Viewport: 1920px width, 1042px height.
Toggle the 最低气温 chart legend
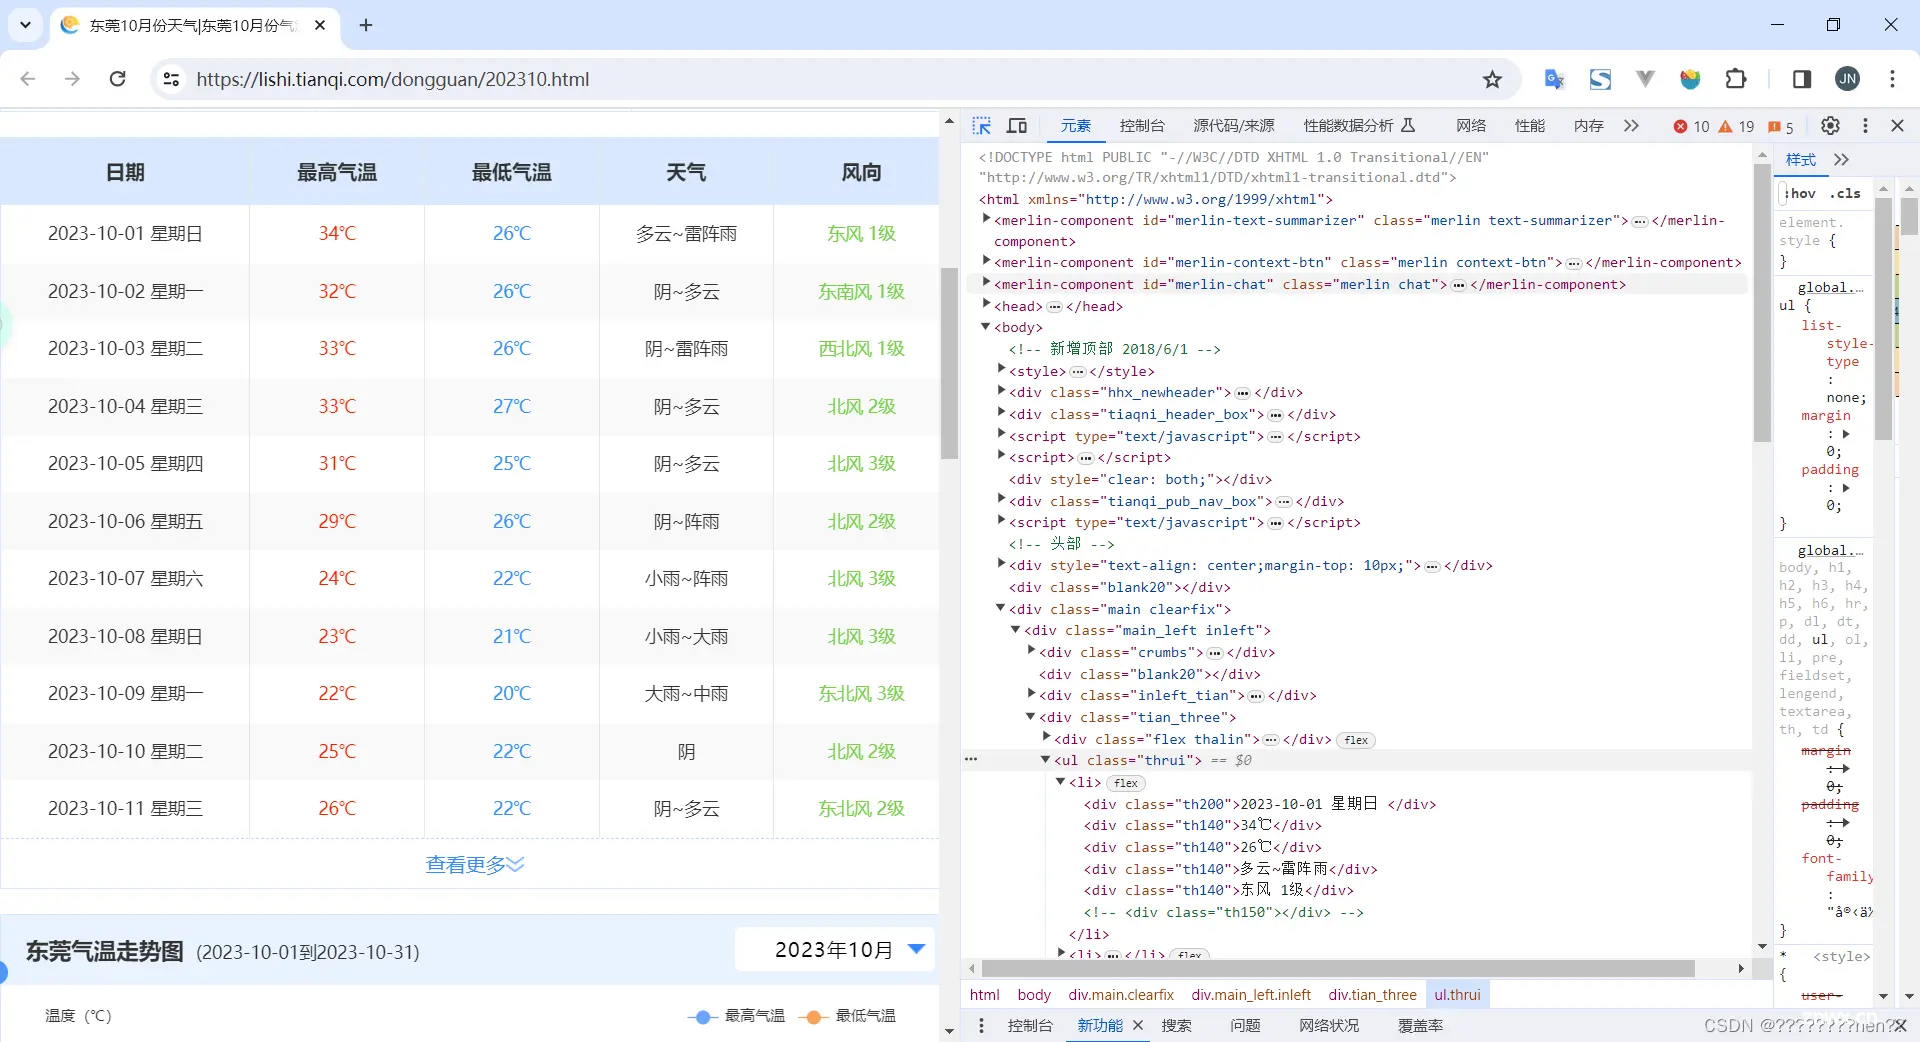point(848,1016)
